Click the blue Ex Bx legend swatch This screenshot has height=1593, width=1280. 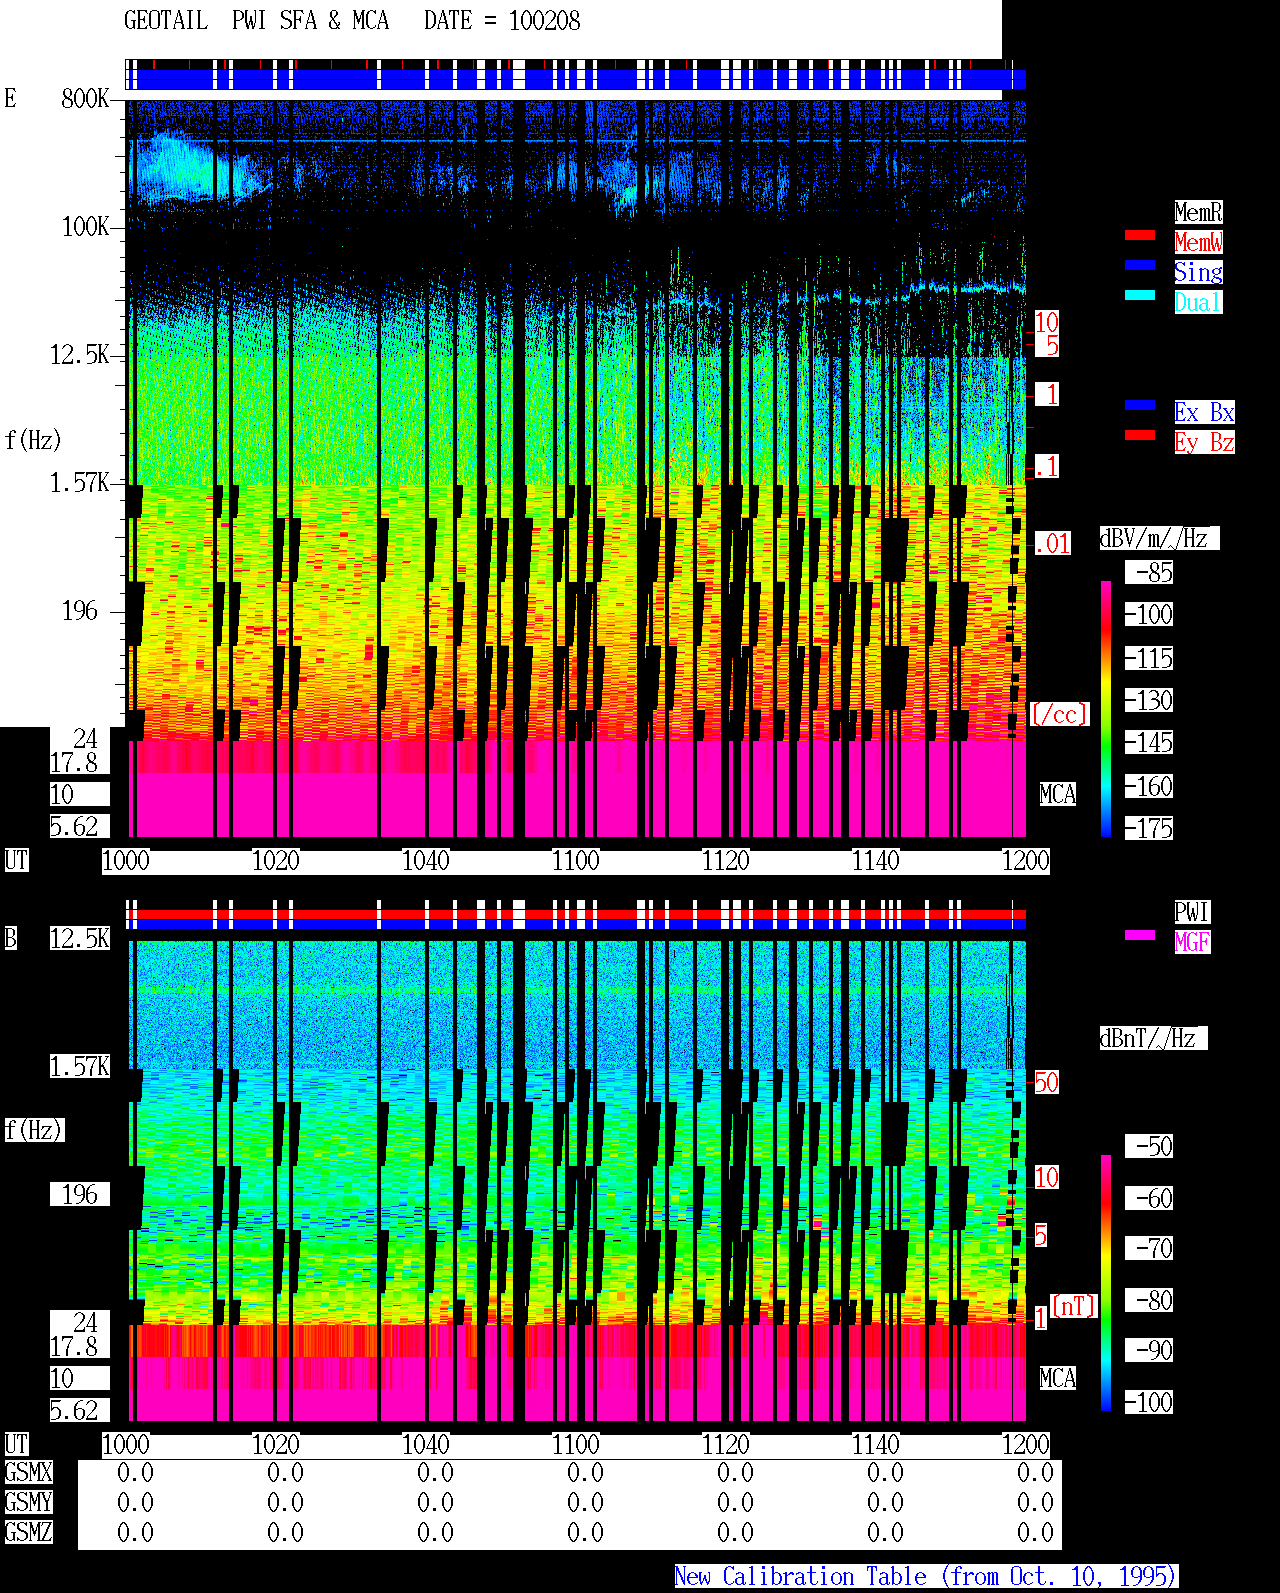(x=1140, y=405)
